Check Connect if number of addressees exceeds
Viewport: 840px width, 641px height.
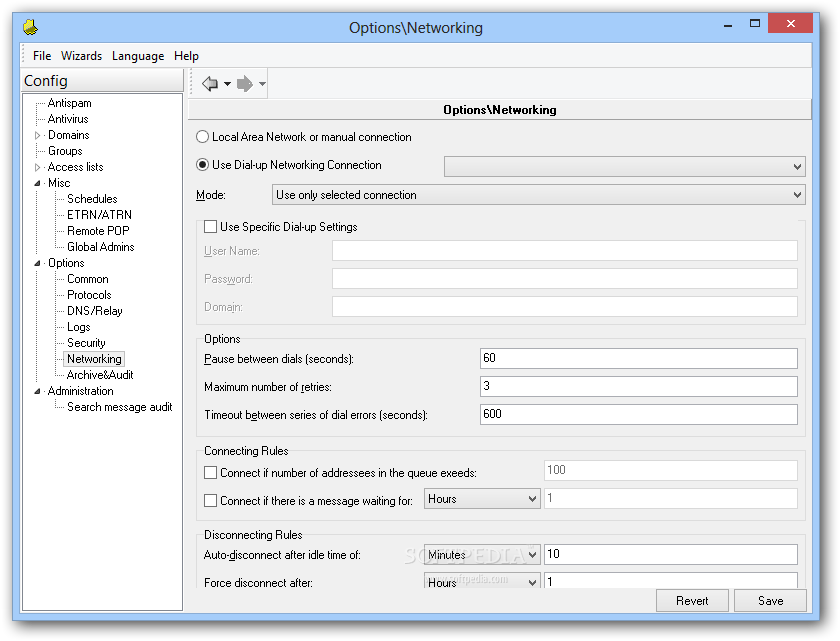tap(211, 473)
